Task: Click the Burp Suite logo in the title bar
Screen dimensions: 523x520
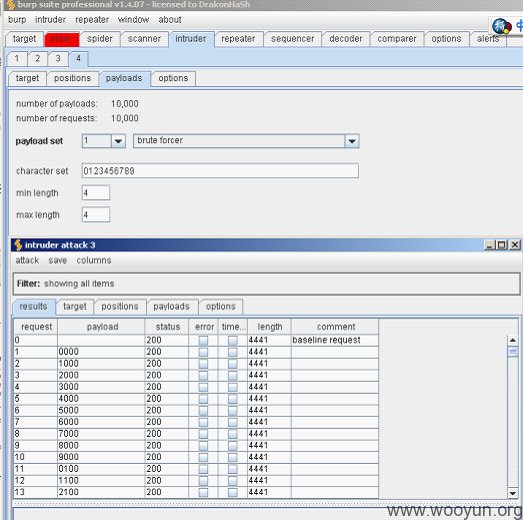Action: point(11,5)
